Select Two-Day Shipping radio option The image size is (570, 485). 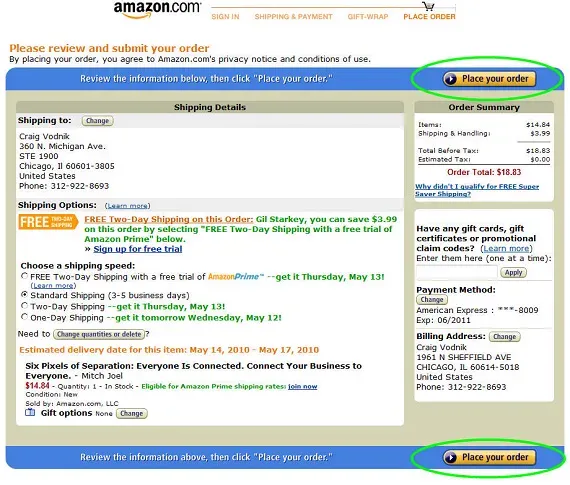point(24,305)
